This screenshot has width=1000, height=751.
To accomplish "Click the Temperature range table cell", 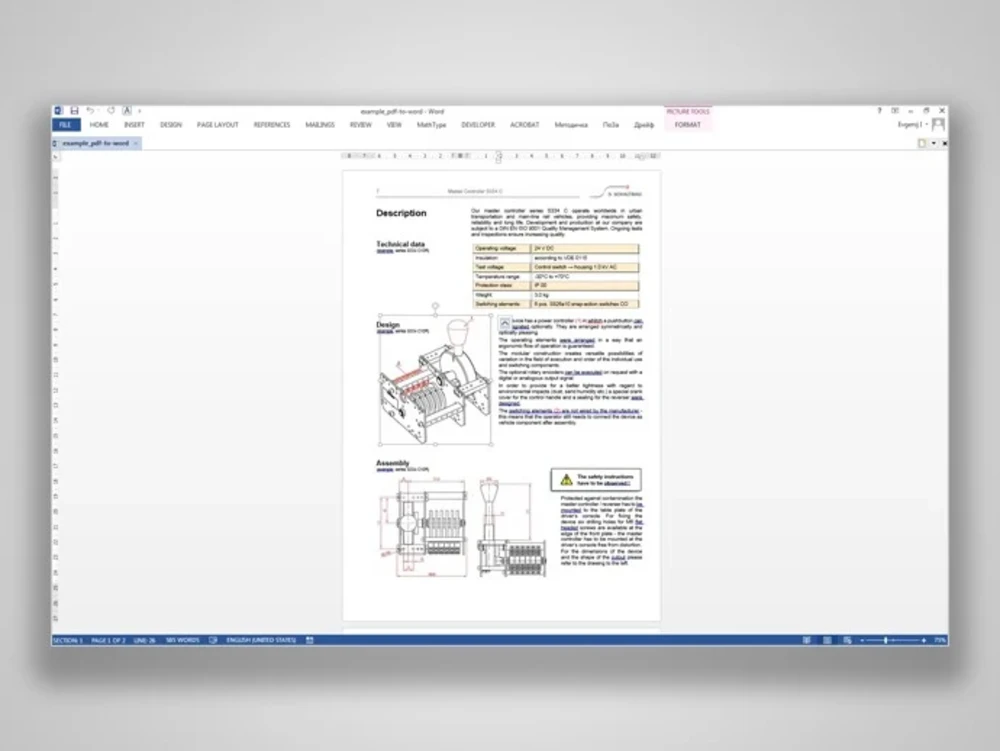I will coord(501,277).
